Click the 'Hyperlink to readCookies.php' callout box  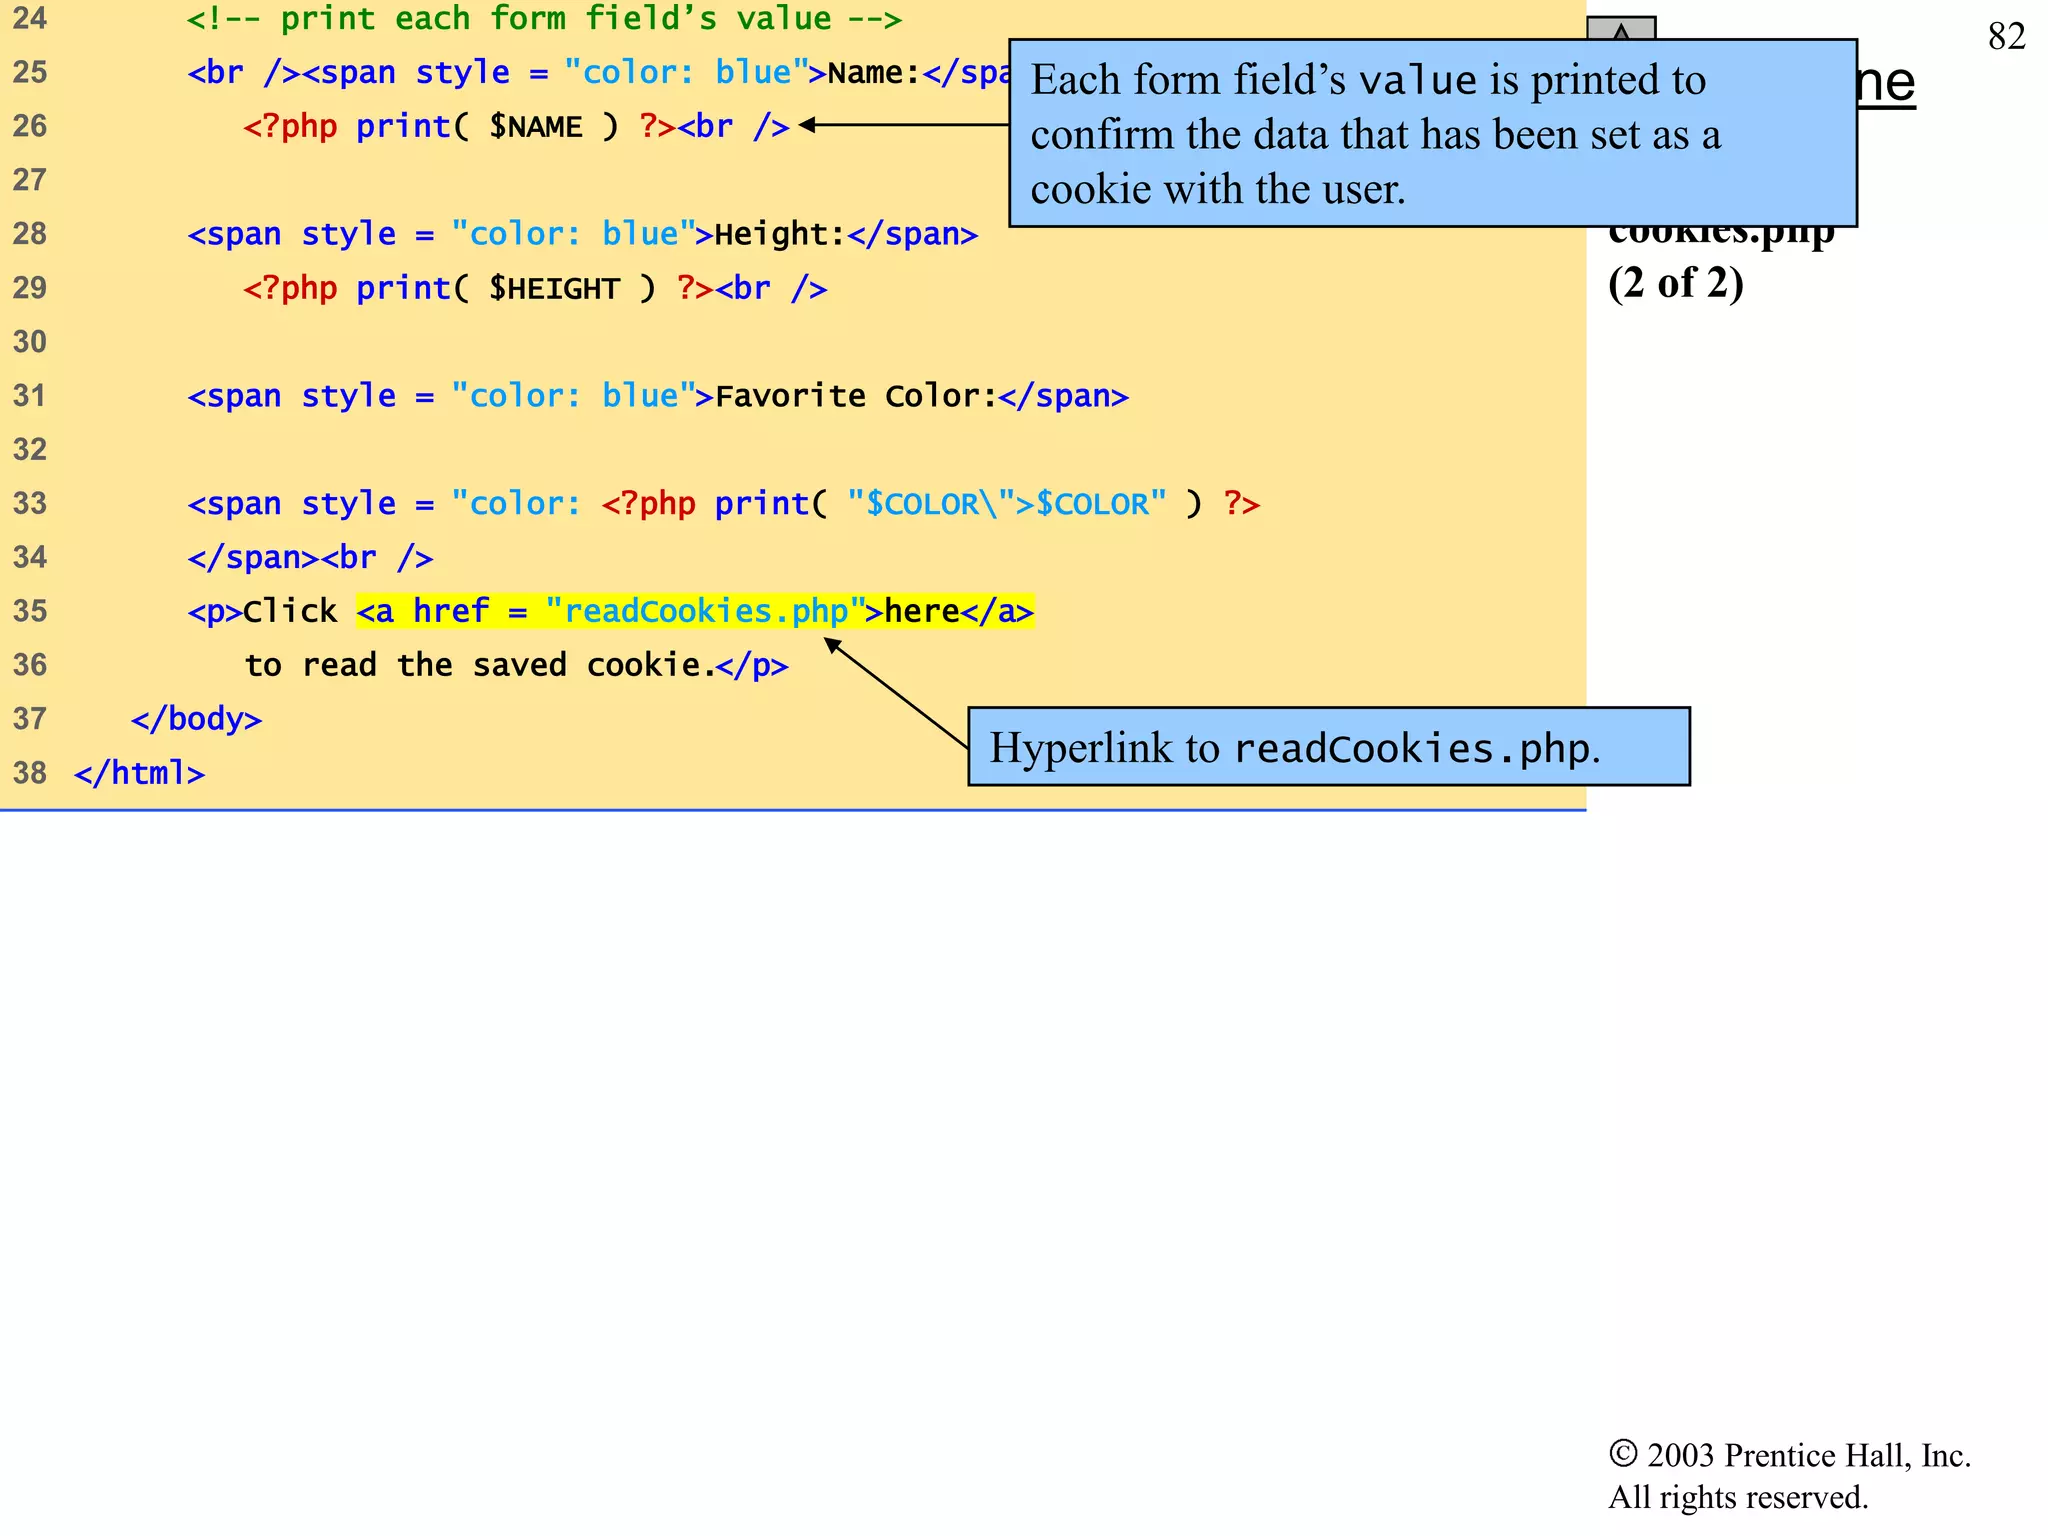coord(1328,747)
